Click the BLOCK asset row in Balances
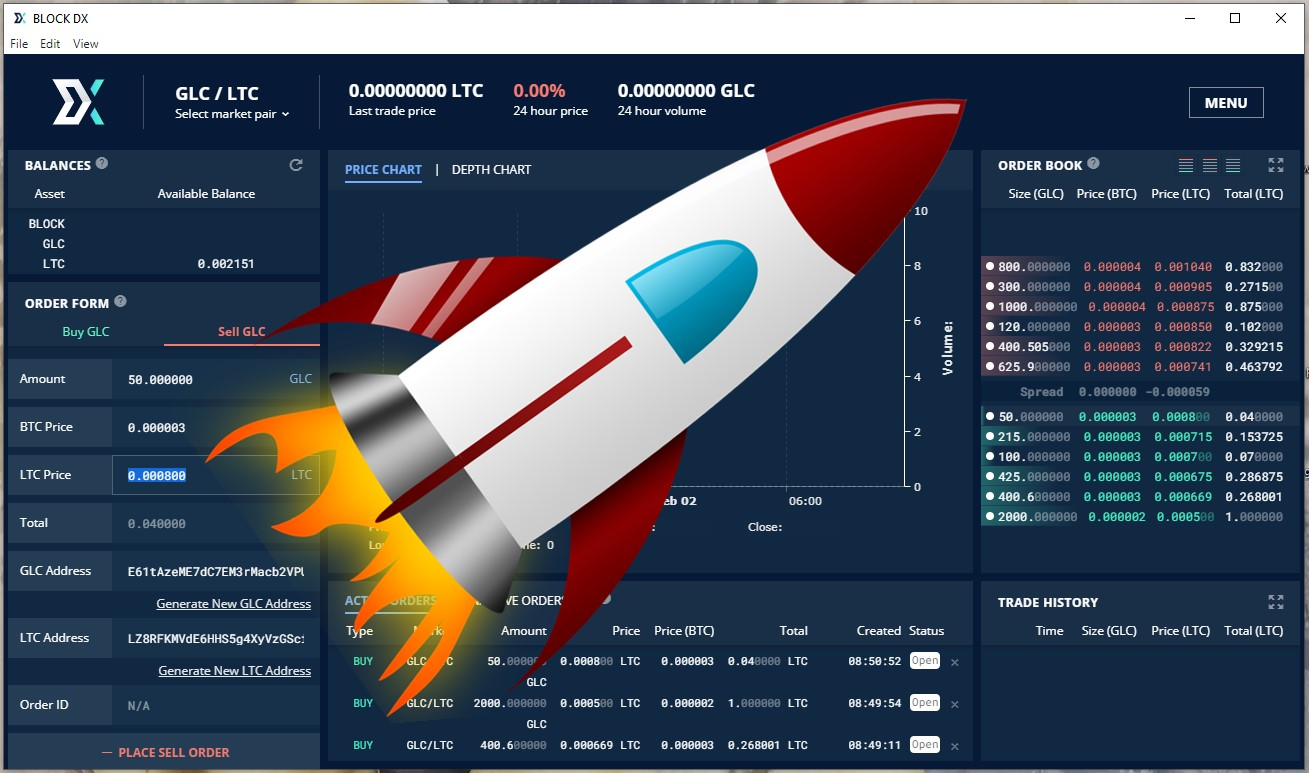This screenshot has height=773, width=1309. coord(164,224)
